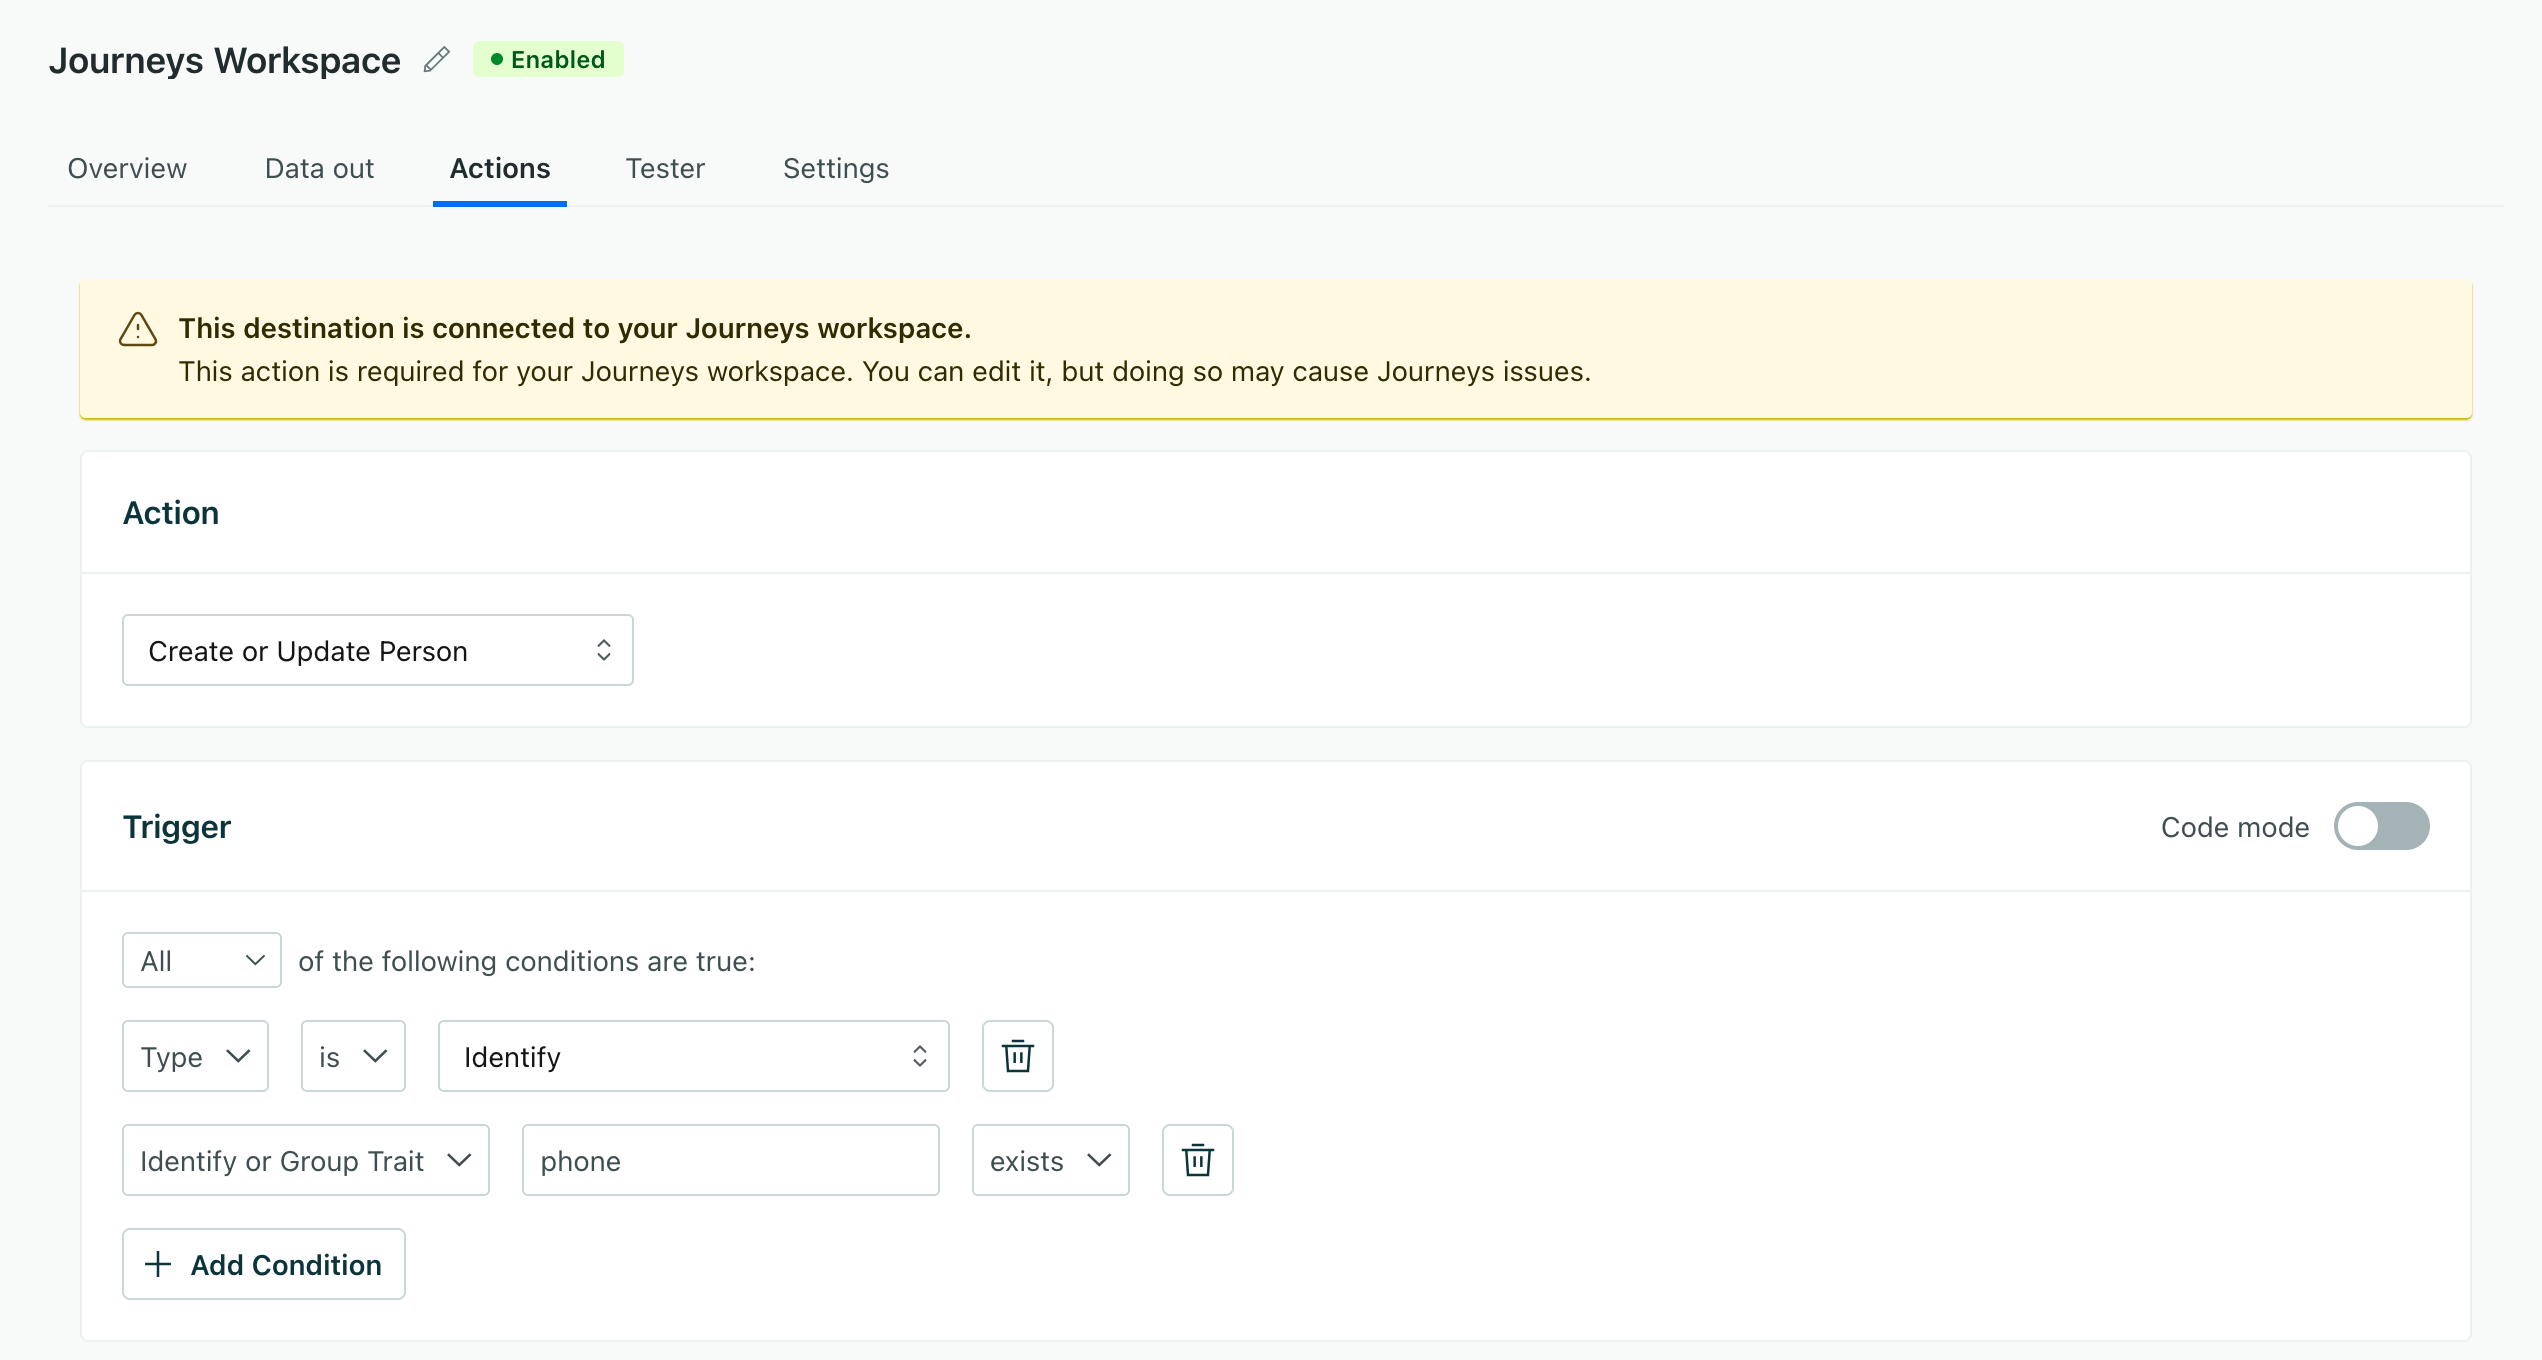Expand the is operator dropdown
This screenshot has height=1360, width=2542.
[x=352, y=1055]
